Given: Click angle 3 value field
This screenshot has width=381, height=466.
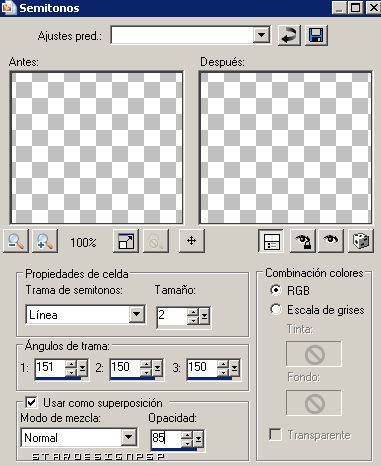Looking at the screenshot, I should pos(202,367).
